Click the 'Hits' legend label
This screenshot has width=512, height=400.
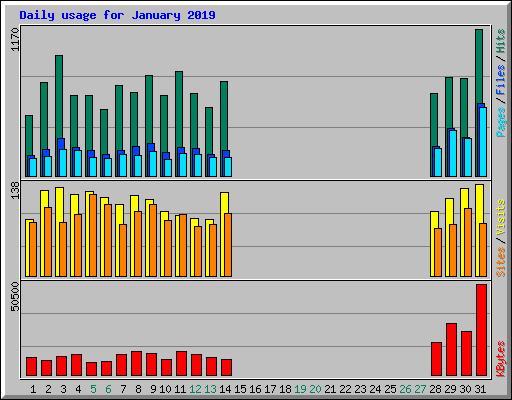(500, 41)
